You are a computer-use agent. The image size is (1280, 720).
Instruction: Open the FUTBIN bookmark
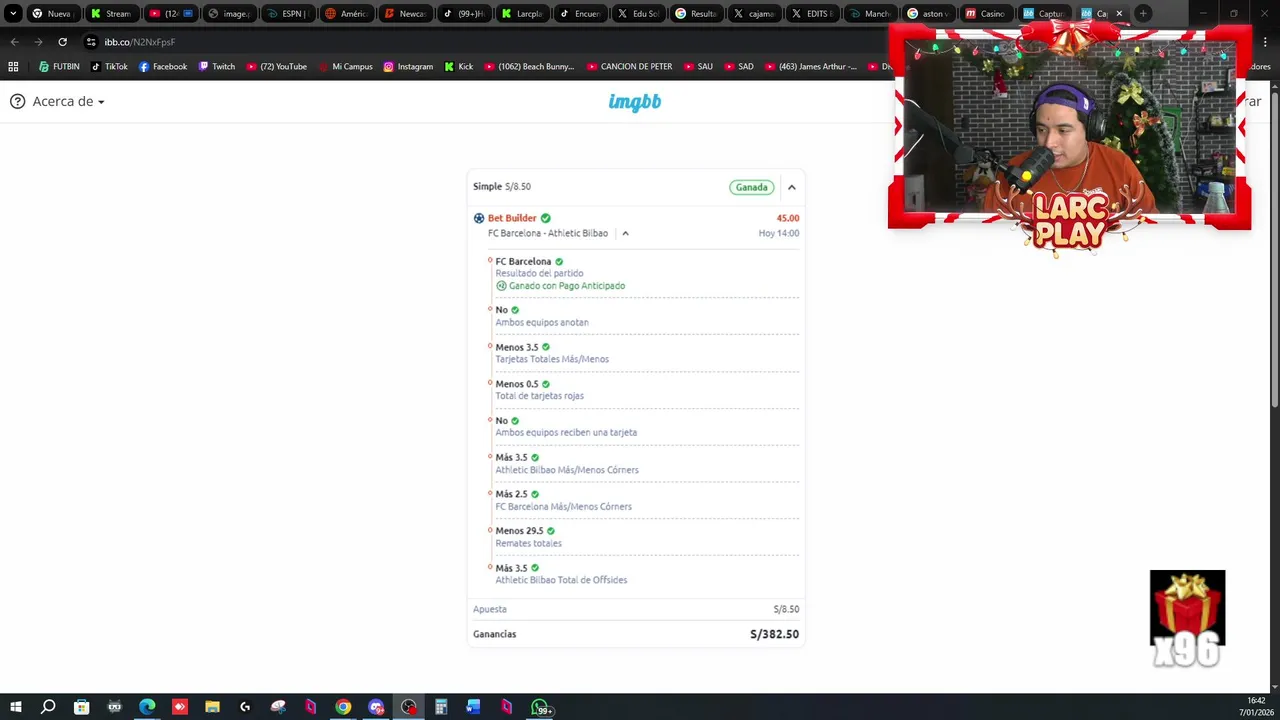(x=59, y=67)
